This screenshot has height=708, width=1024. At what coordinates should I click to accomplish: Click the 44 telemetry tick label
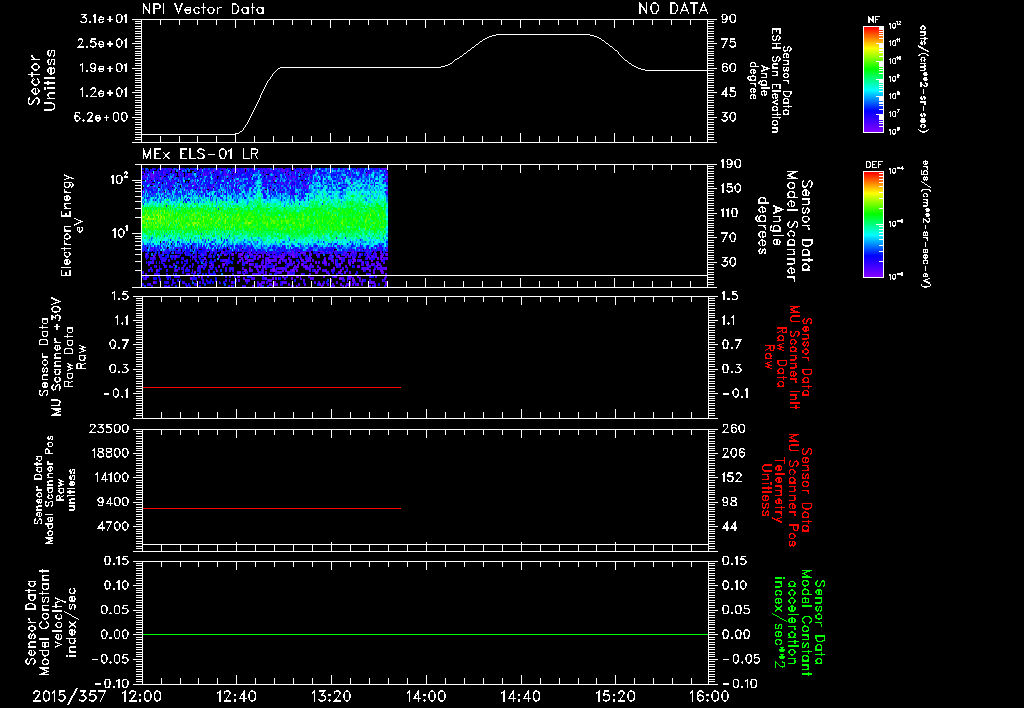[x=729, y=526]
